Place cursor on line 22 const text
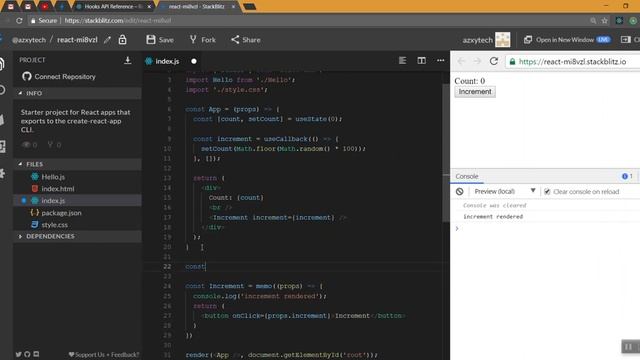This screenshot has width=640, height=360. pyautogui.click(x=195, y=267)
